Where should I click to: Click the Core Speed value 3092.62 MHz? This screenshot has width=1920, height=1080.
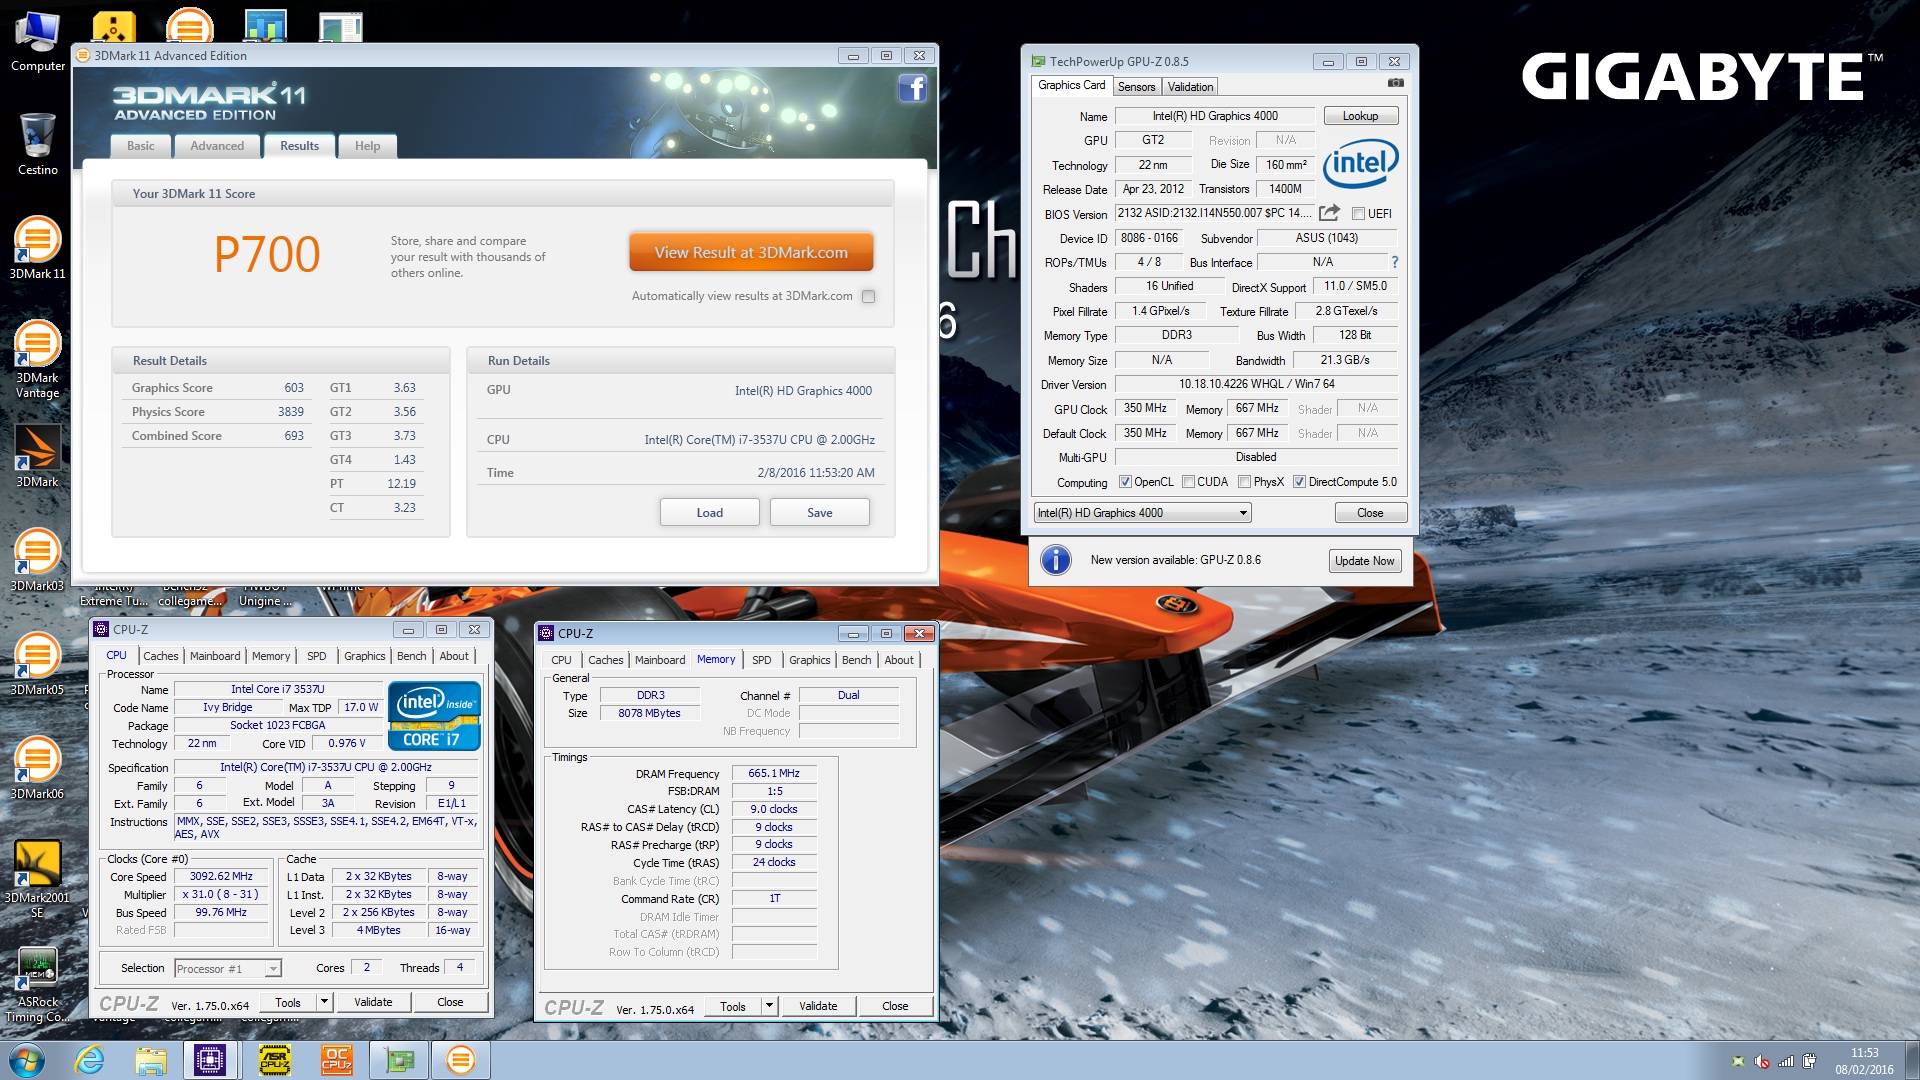(x=221, y=876)
